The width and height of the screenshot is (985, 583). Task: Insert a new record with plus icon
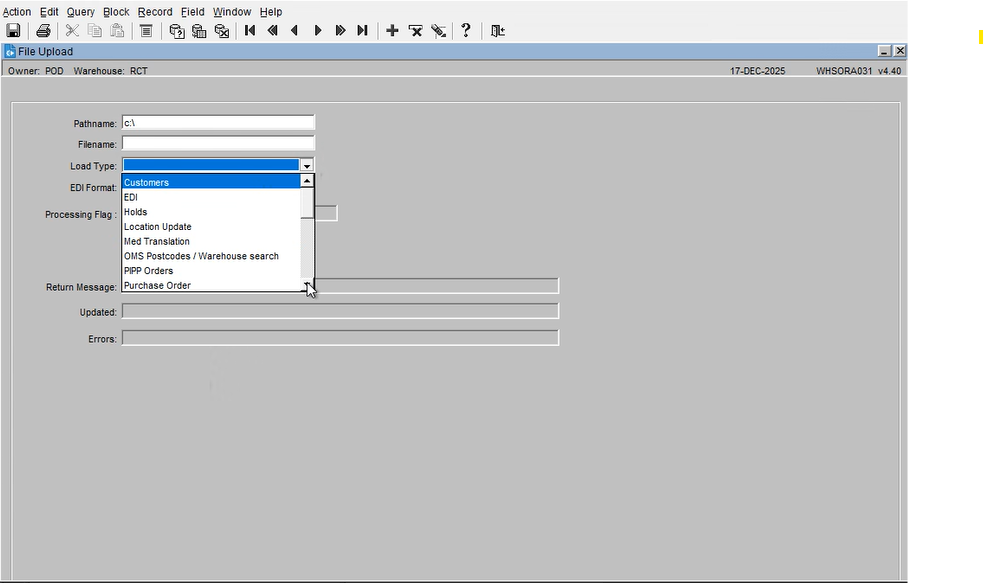click(392, 31)
